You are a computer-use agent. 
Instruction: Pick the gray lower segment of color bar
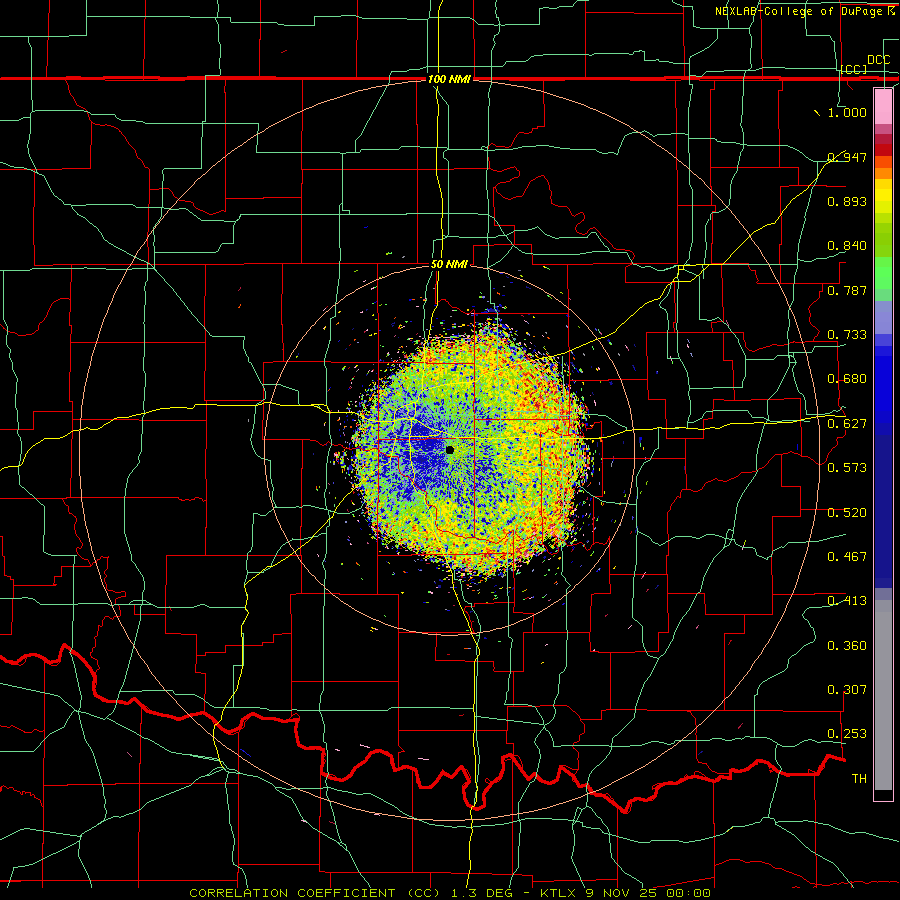point(883,695)
